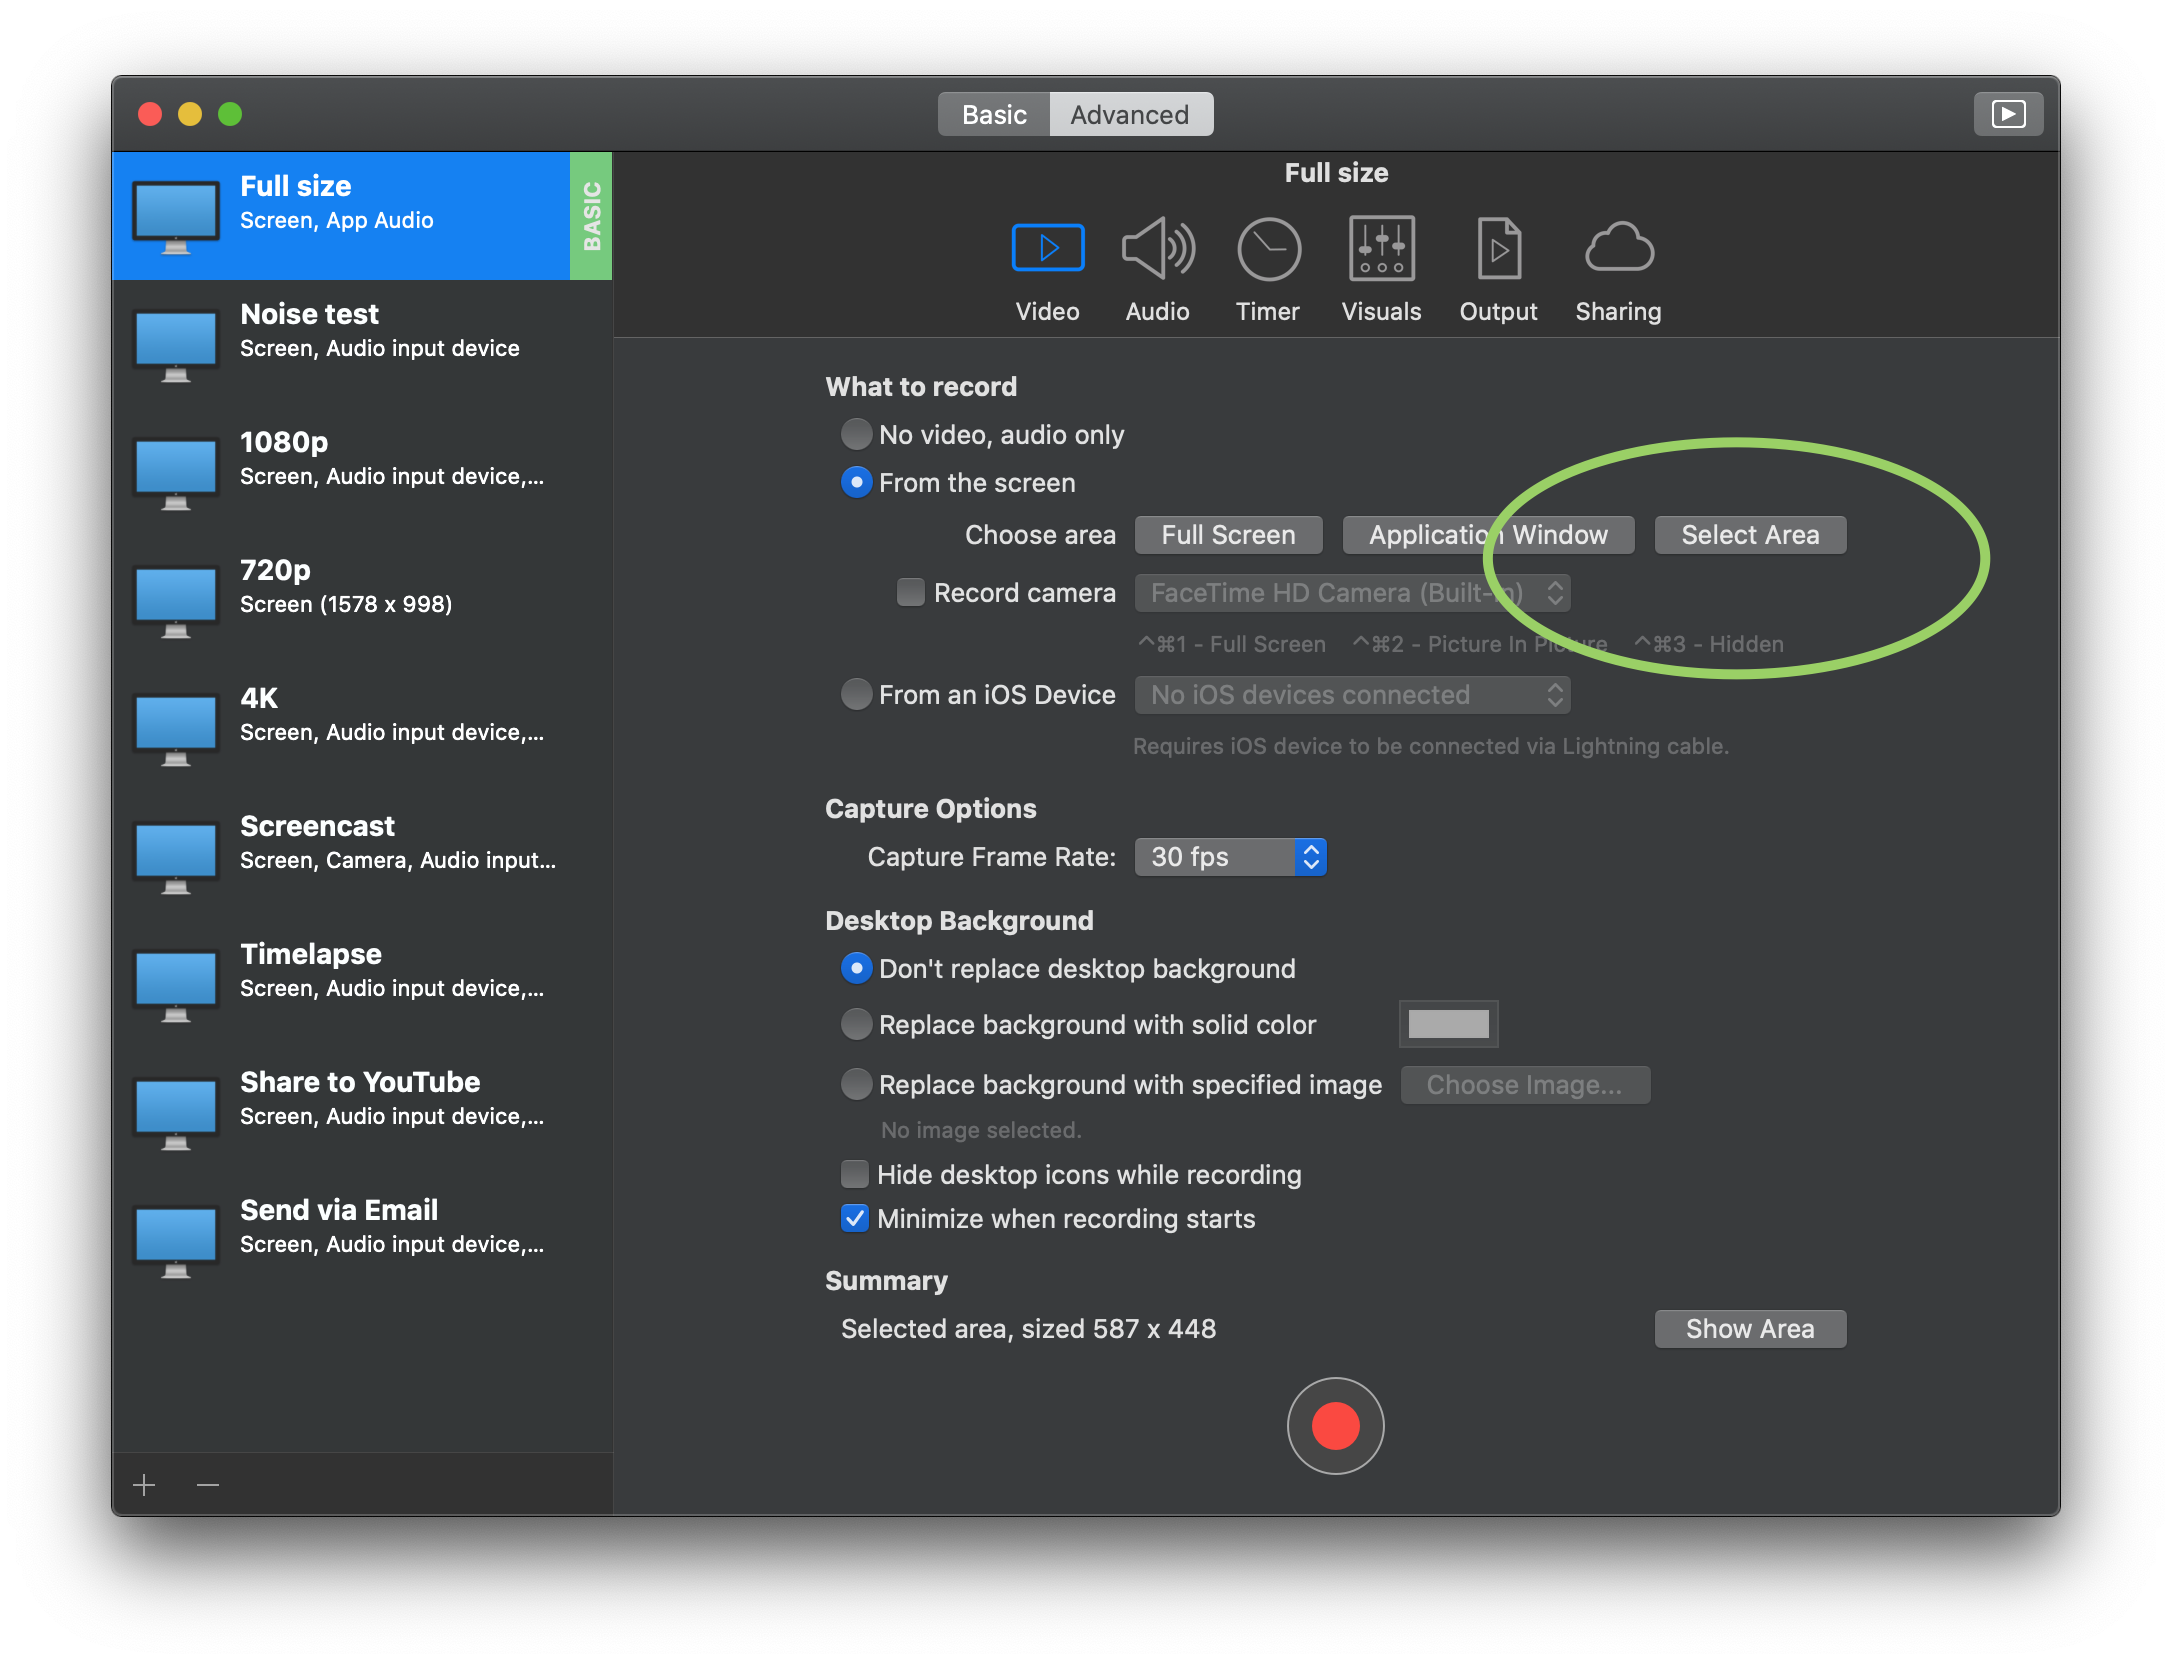Open the FaceTime HD Camera dropdown
This screenshot has height=1664, width=2172.
1352,593
